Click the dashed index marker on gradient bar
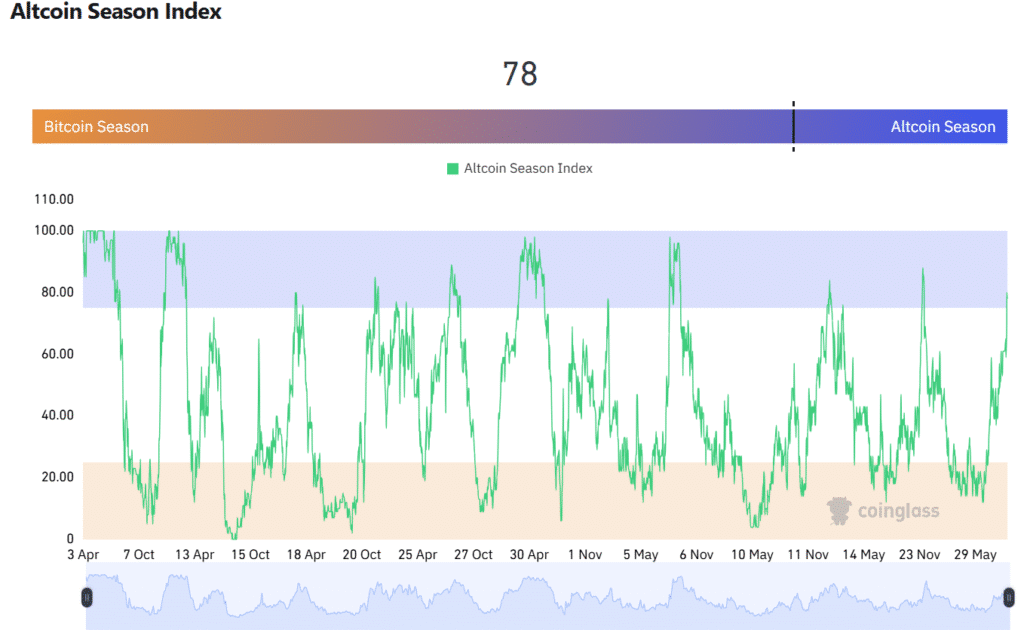This screenshot has height=636, width=1024. 793,126
